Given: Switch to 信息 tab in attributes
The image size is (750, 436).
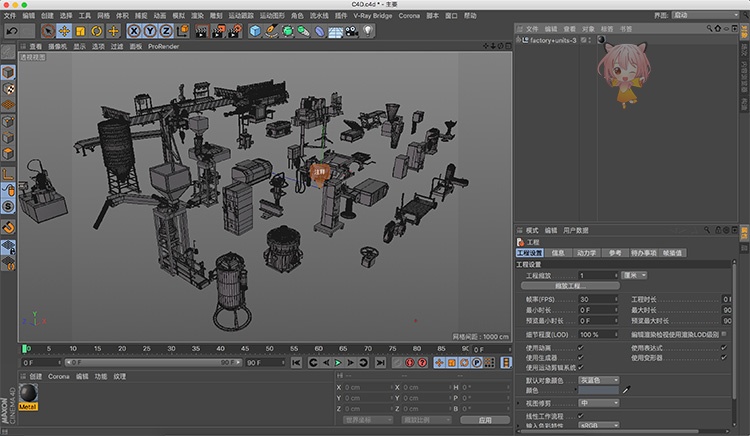Looking at the screenshot, I should (558, 253).
